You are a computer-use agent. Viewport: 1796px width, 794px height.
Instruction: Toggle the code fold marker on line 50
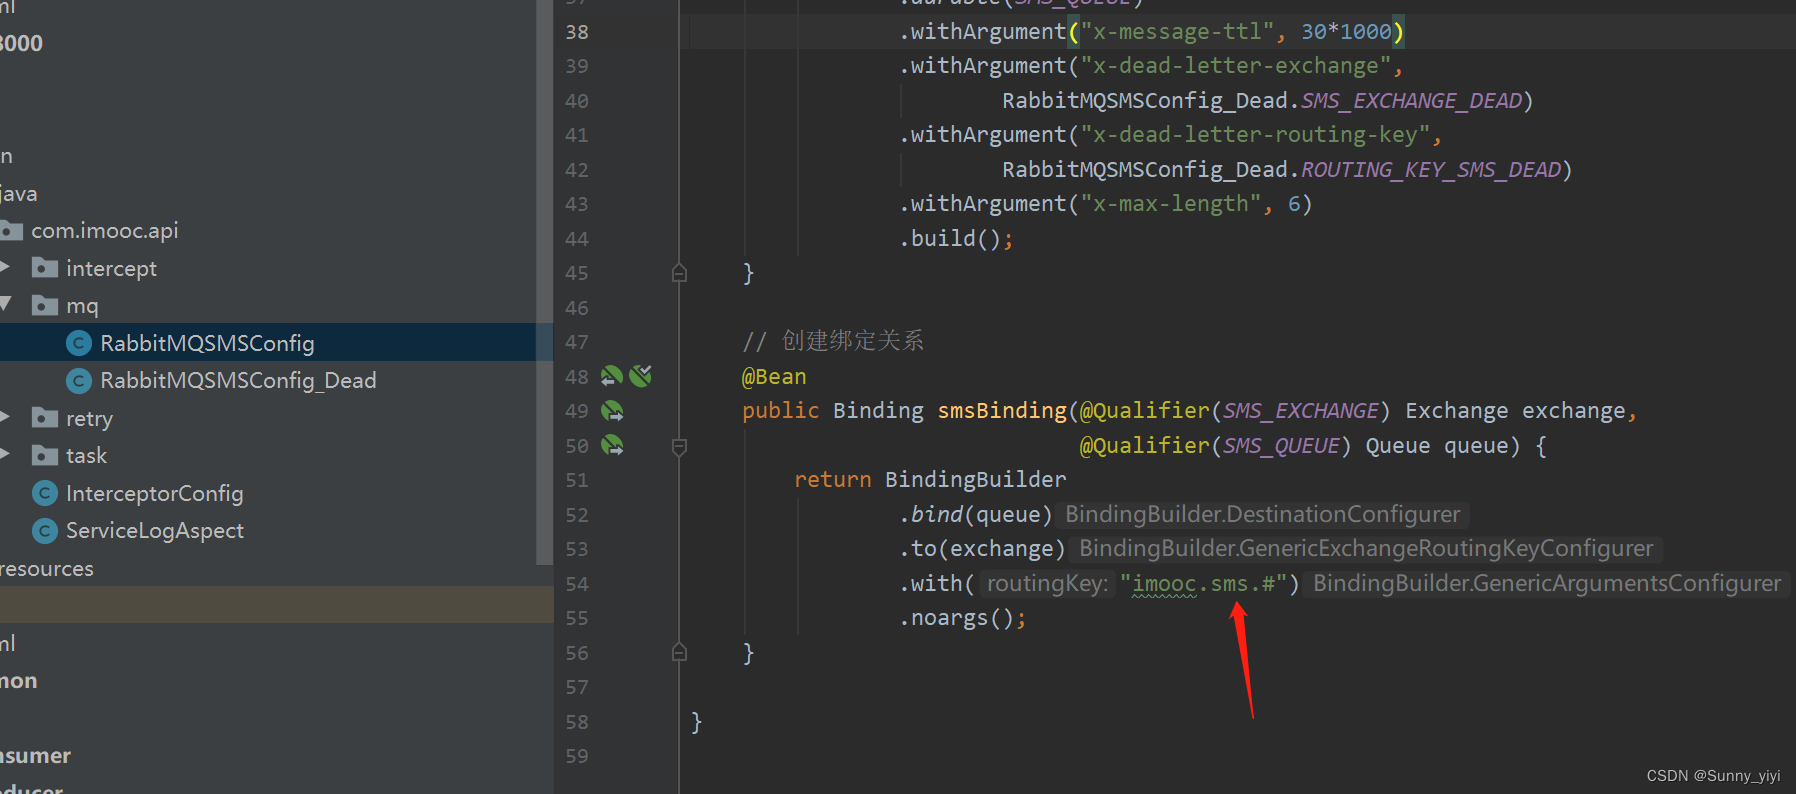[x=679, y=446]
